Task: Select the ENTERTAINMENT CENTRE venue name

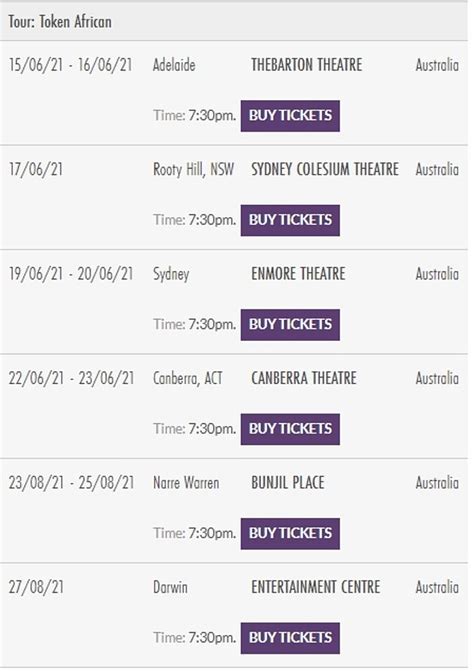Action: (x=316, y=587)
